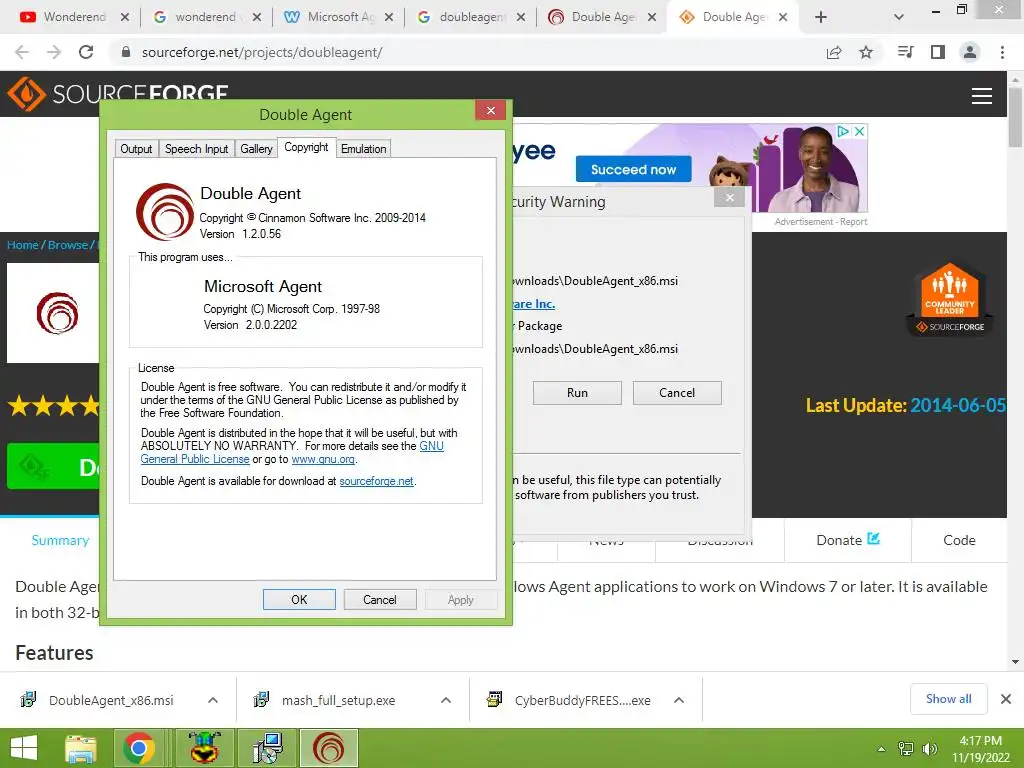Close the downloads bar
Image resolution: width=1024 pixels, height=768 pixels.
(x=1006, y=699)
